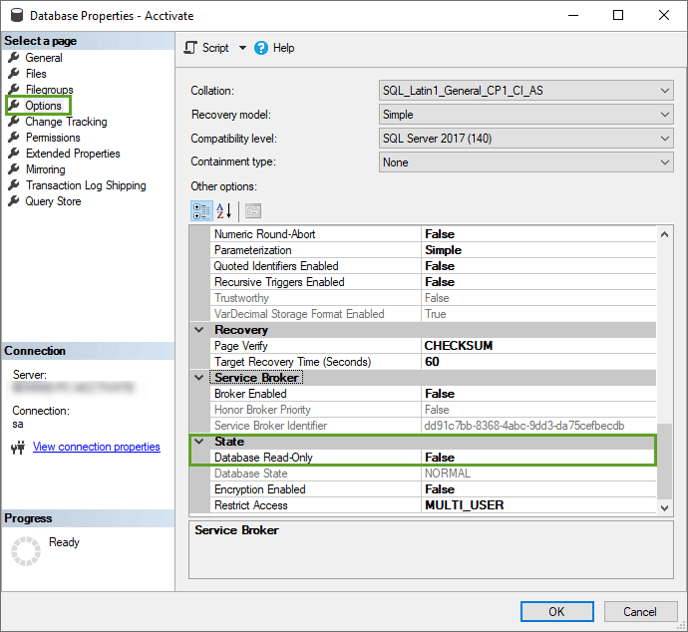Select the Options page
The image size is (688, 632).
point(43,106)
